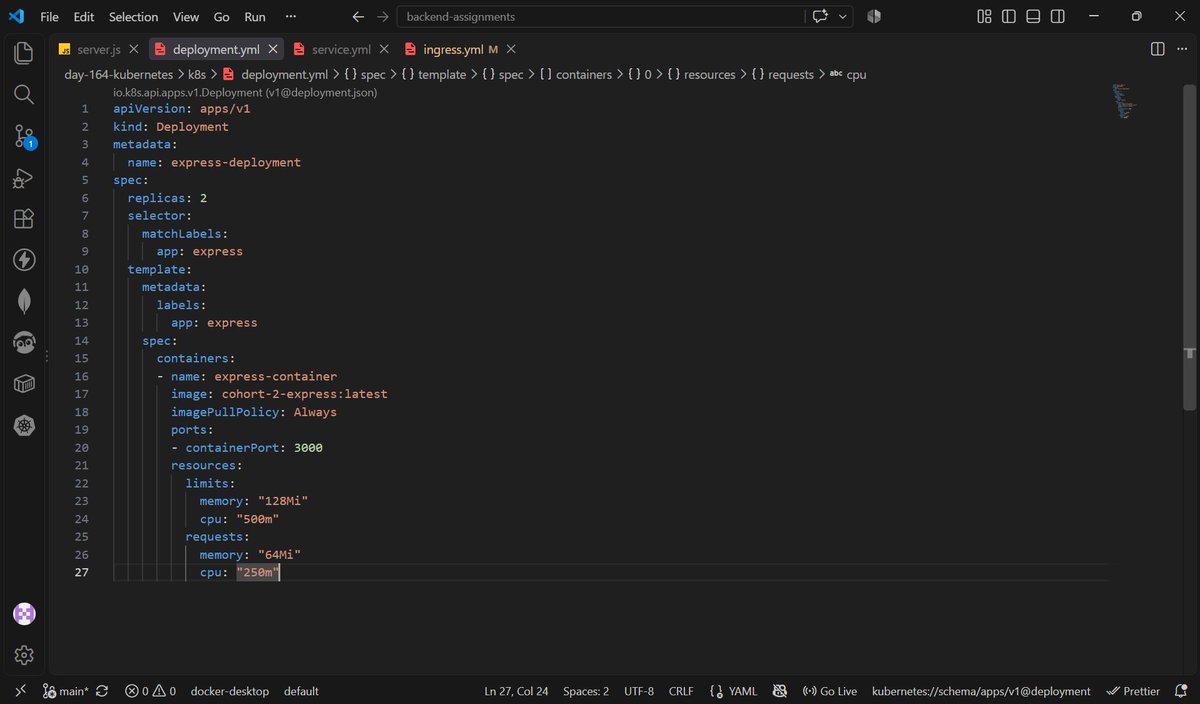This screenshot has width=1200, height=704.
Task: Open the Docker containers icon view
Action: [x=24, y=384]
